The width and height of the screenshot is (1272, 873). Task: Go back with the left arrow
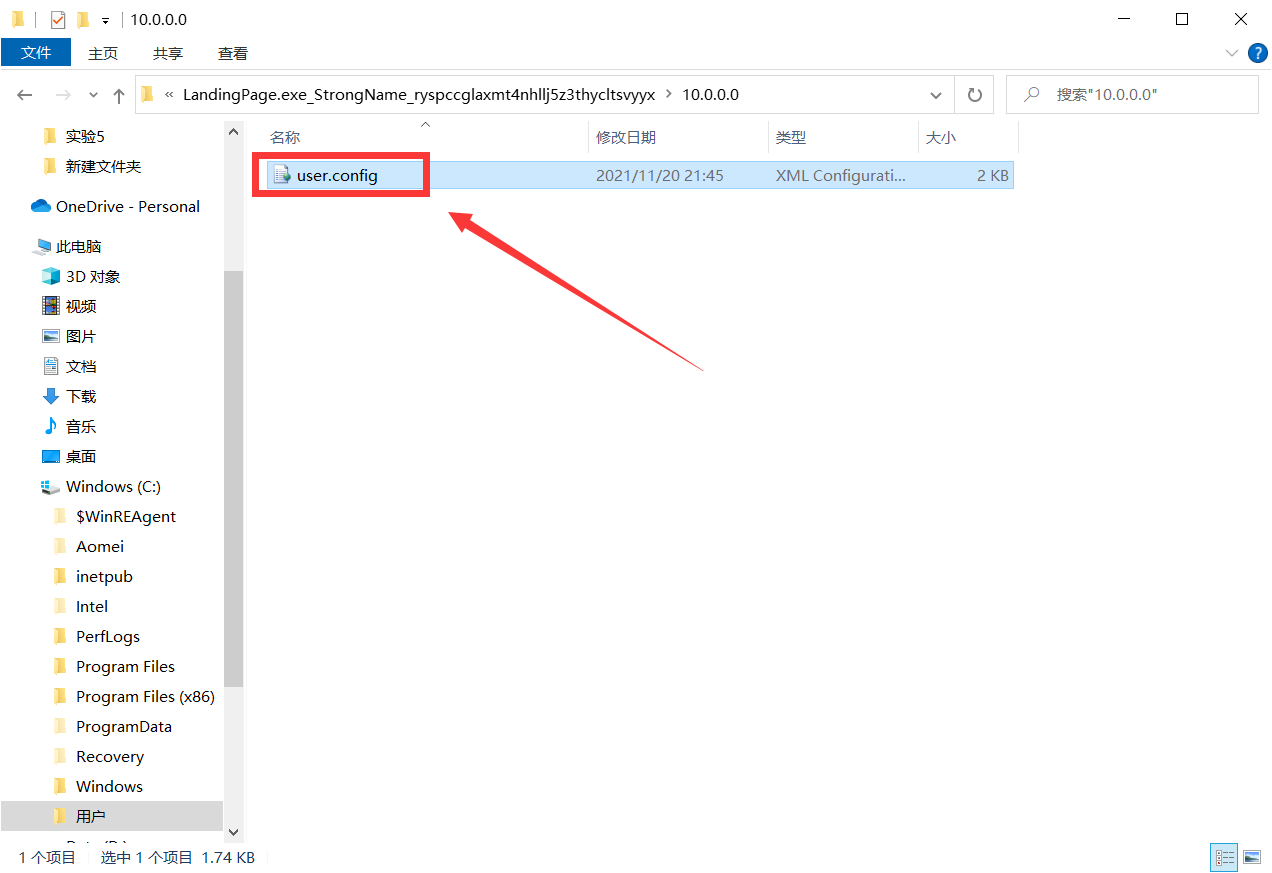pos(25,95)
